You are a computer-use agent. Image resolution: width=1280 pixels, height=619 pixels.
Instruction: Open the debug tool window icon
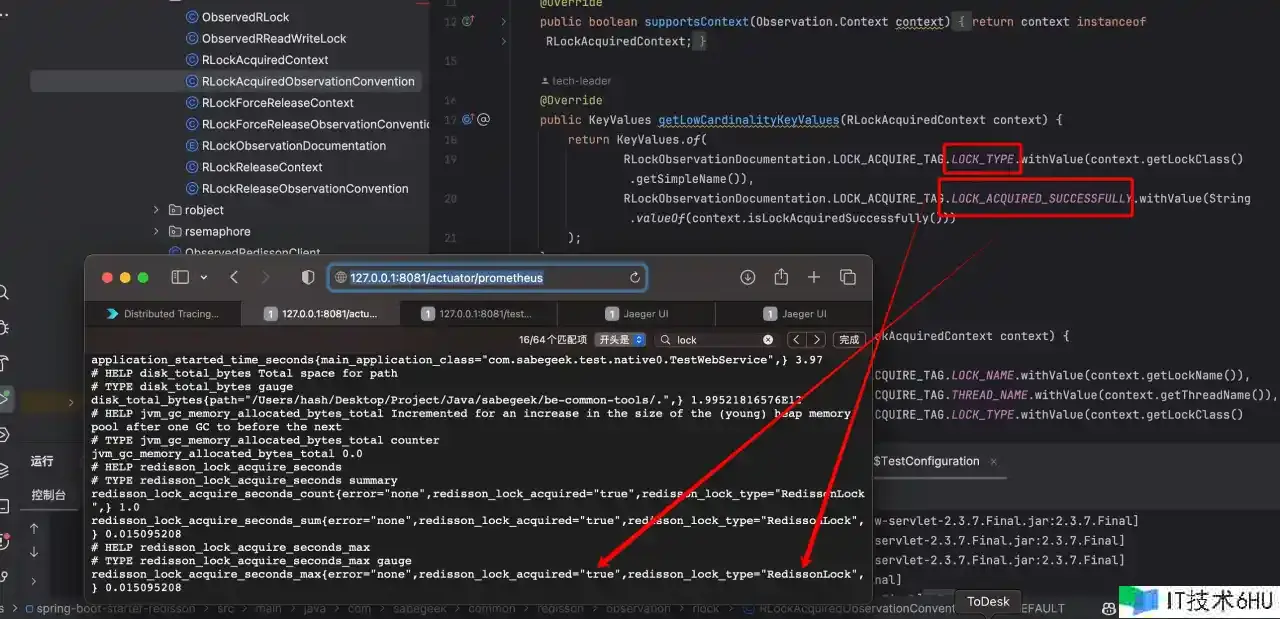(x=5, y=327)
